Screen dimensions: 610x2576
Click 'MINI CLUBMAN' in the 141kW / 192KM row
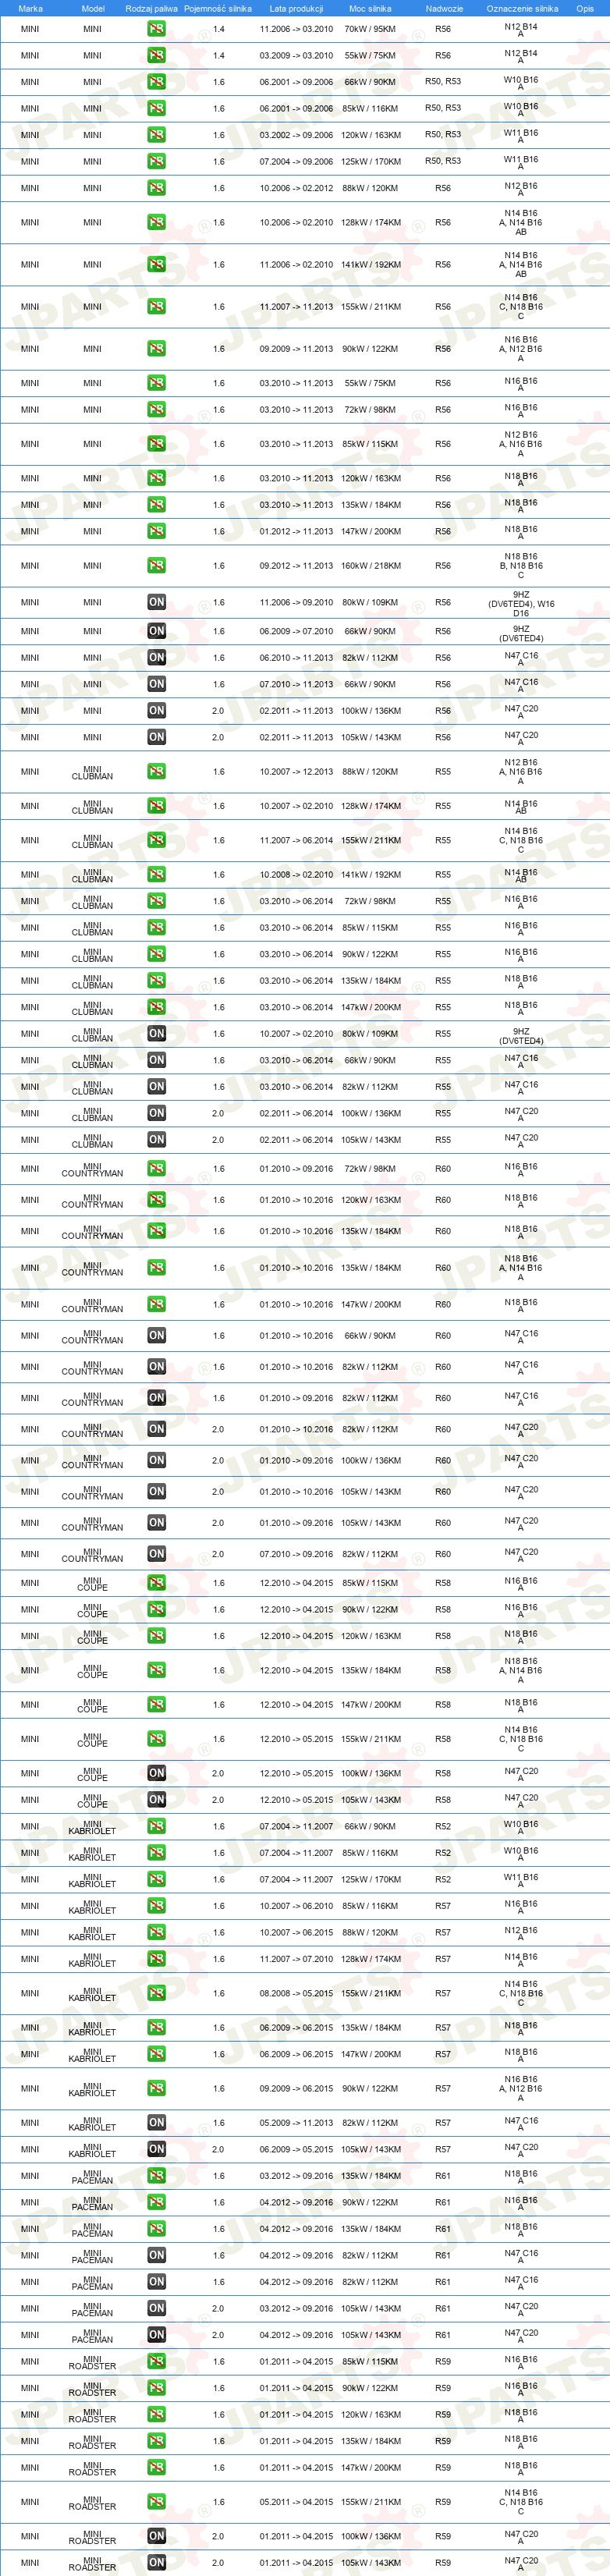(92, 876)
